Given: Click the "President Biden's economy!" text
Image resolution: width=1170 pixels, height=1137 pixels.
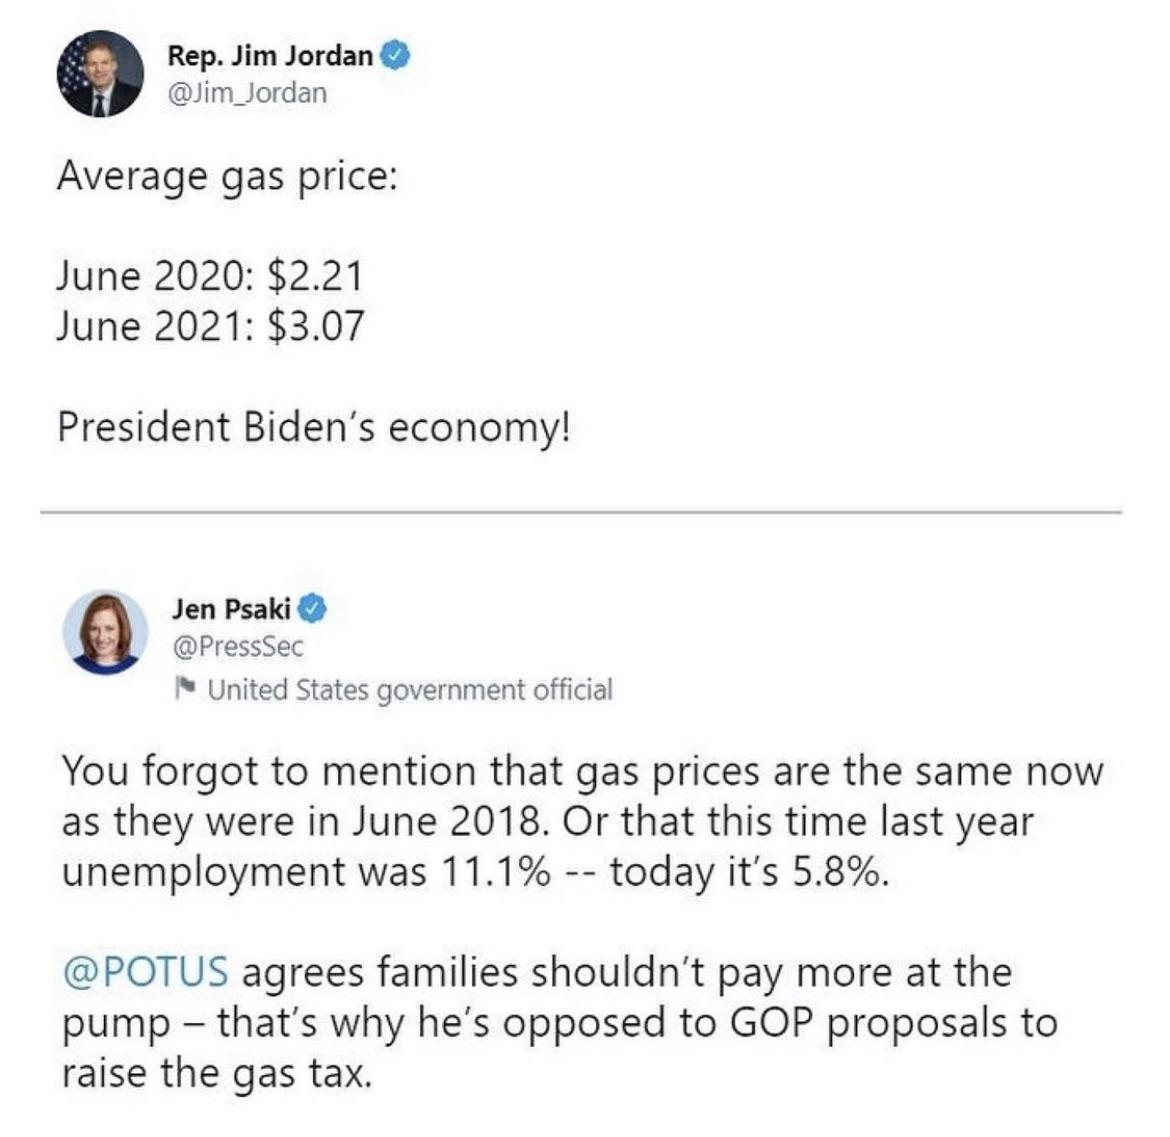Looking at the screenshot, I should (x=315, y=427).
